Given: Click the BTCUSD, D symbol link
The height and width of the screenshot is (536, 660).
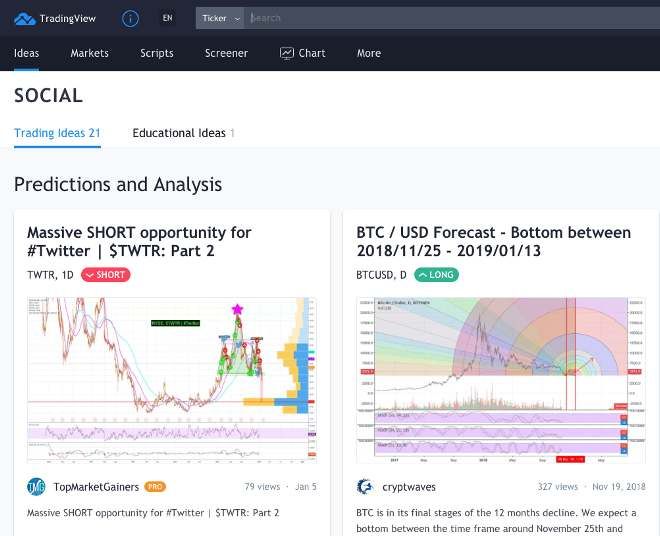Looking at the screenshot, I should (x=381, y=275).
